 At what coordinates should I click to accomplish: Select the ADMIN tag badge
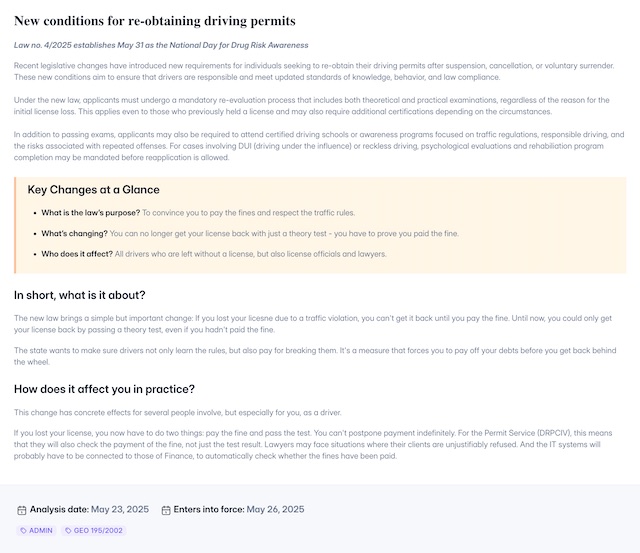(36, 531)
